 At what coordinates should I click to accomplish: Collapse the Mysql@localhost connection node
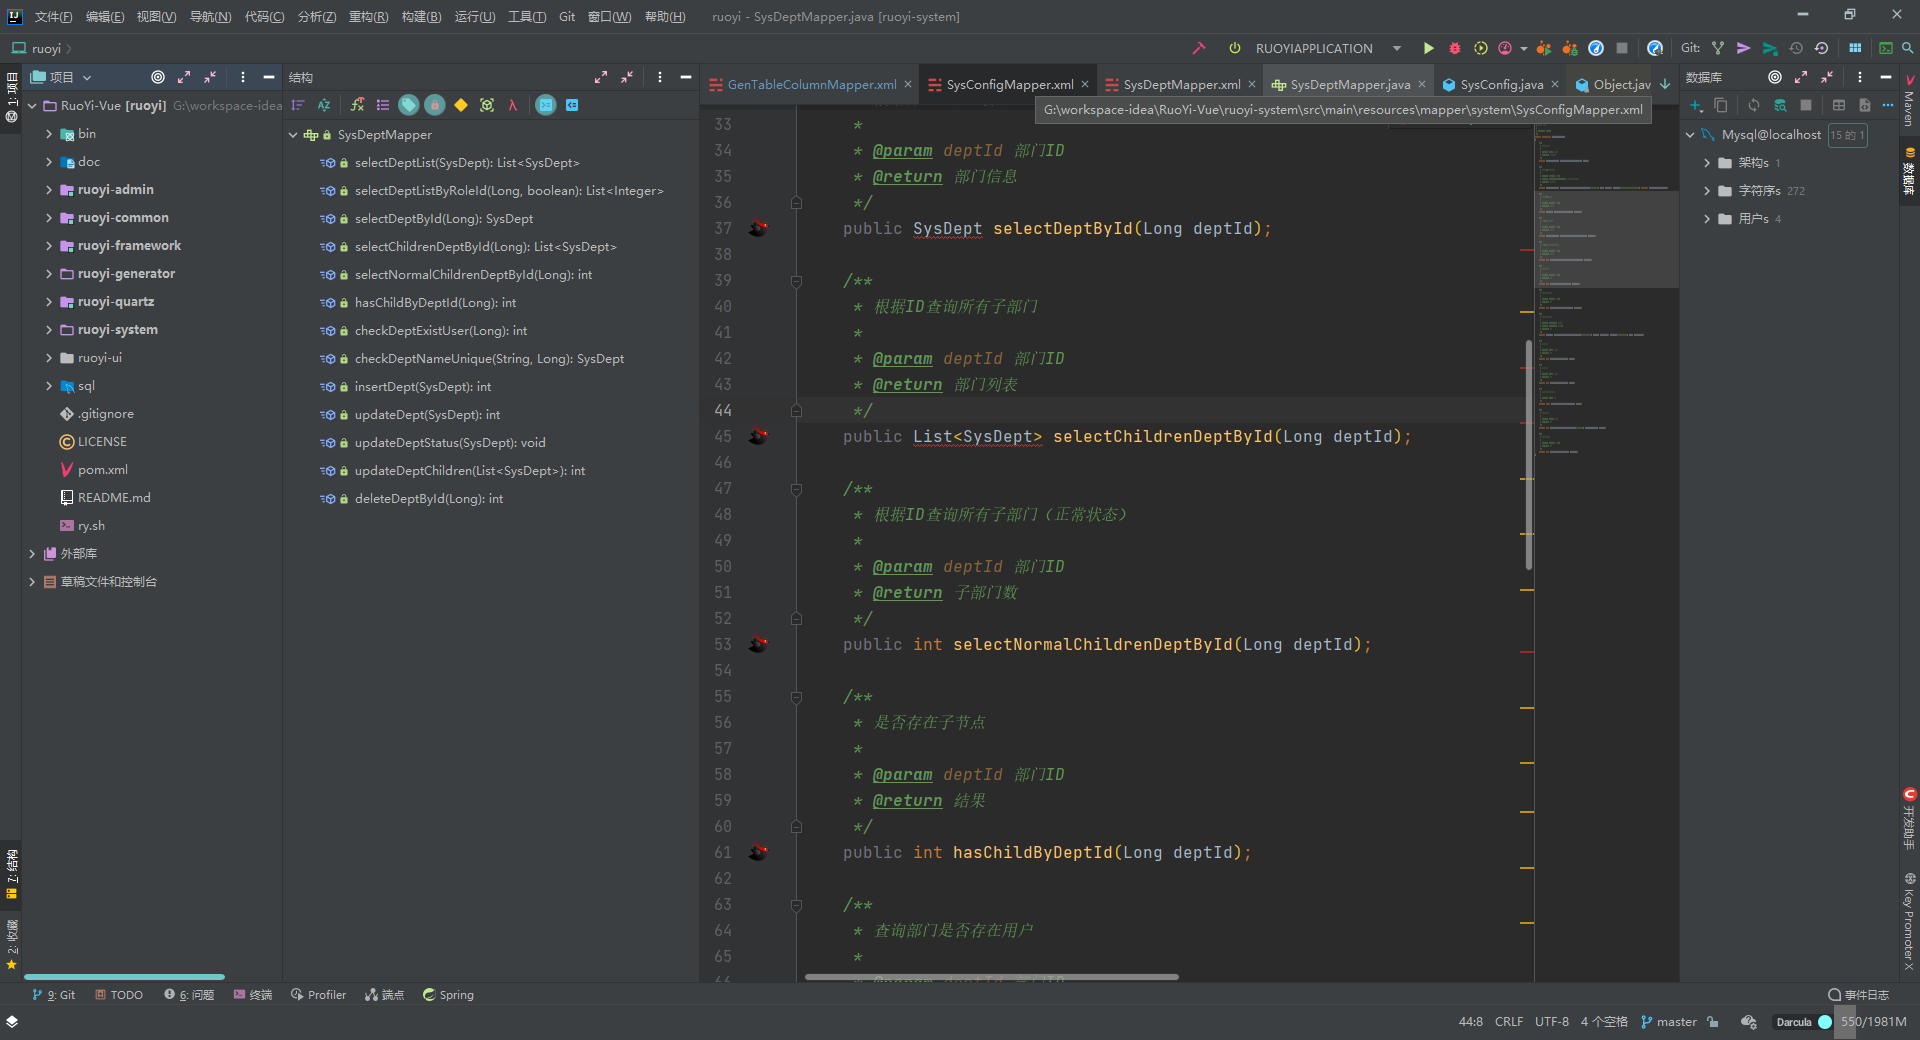[1691, 134]
